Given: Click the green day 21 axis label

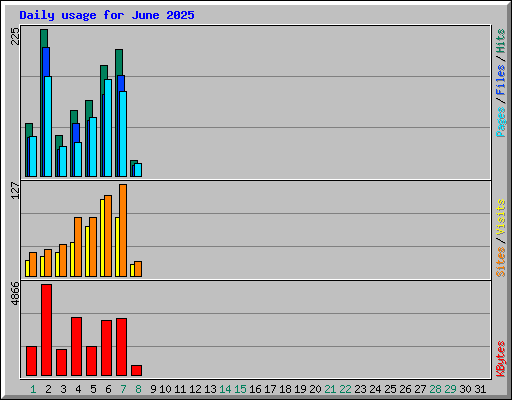Looking at the screenshot, I should (330, 389).
